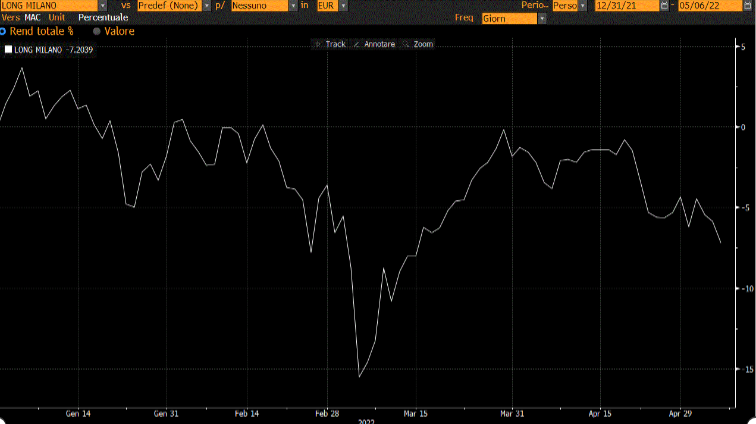756x424 pixels.
Task: Enable the chart Zoom tool
Action: (417, 44)
